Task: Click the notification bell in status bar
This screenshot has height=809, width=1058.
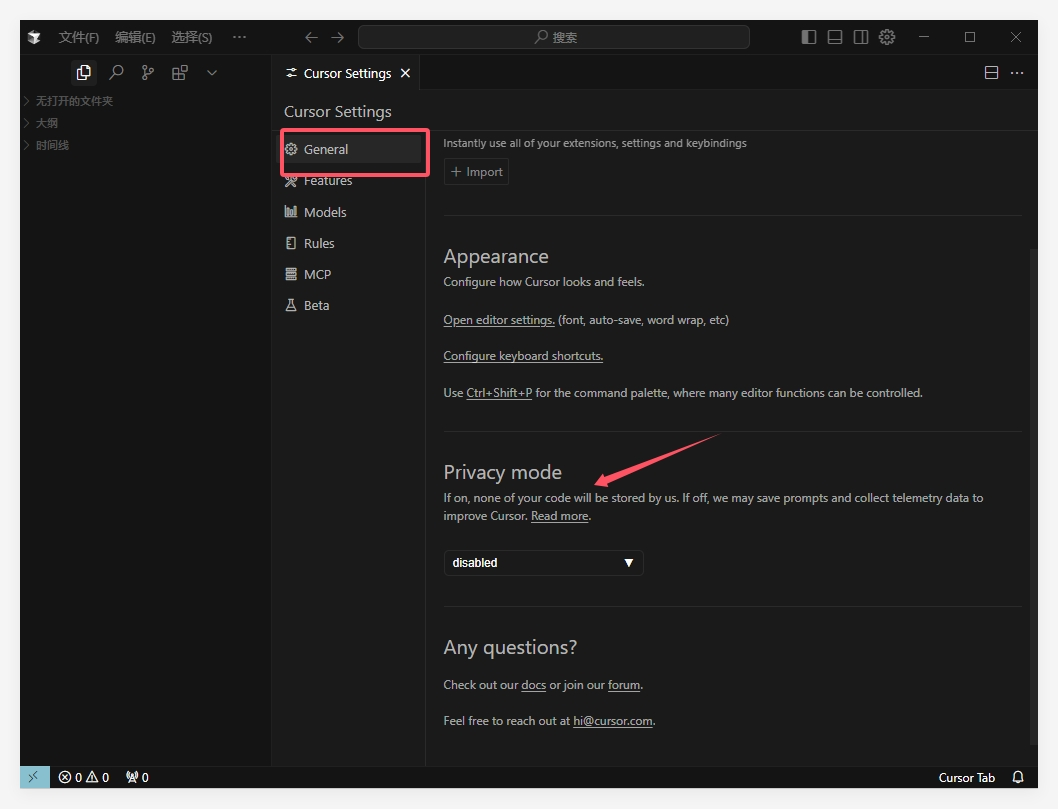Action: coord(1018,777)
